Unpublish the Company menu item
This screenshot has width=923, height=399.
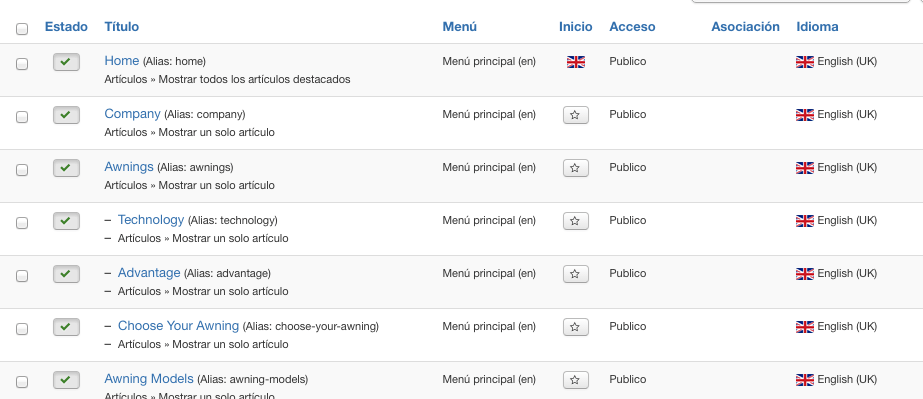(66, 115)
